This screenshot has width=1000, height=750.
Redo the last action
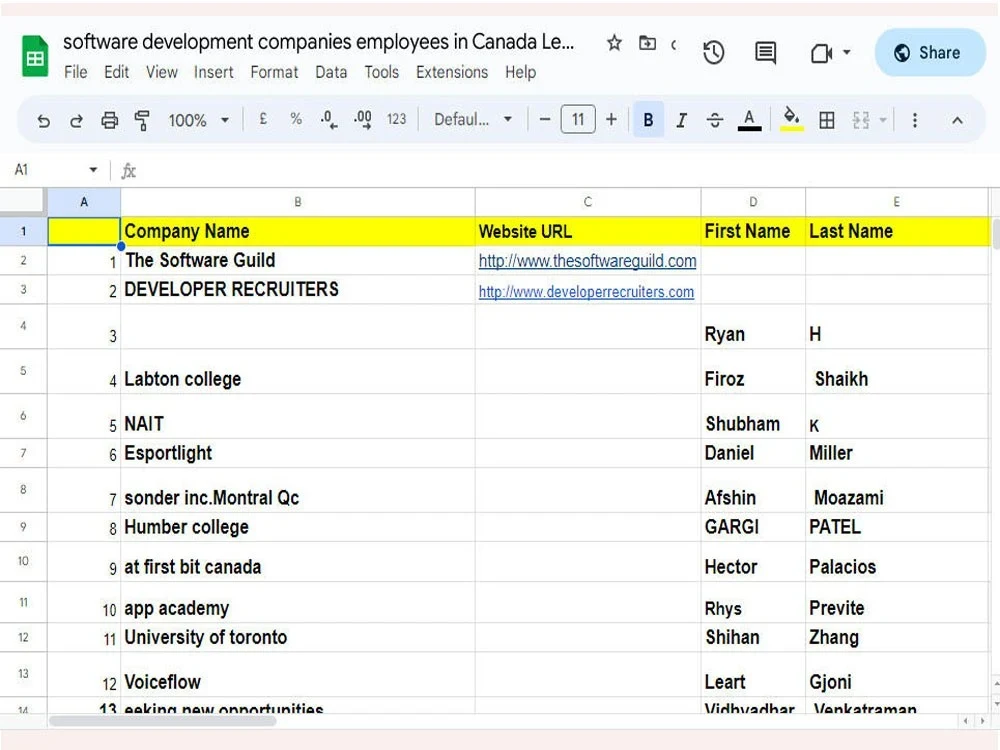tap(76, 120)
